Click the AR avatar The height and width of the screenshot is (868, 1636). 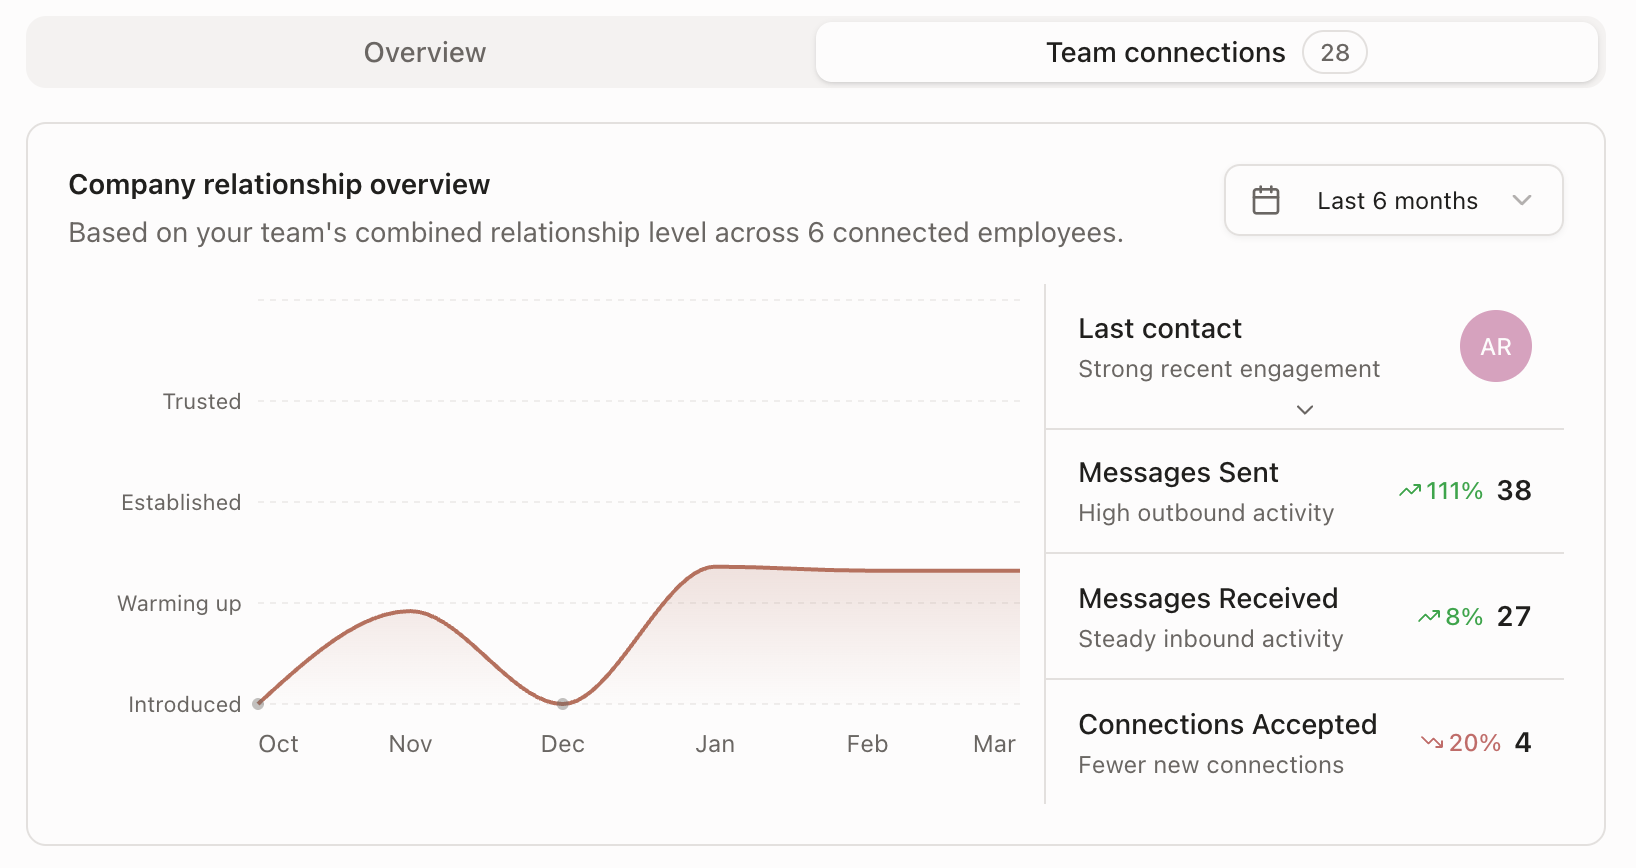[x=1495, y=346]
